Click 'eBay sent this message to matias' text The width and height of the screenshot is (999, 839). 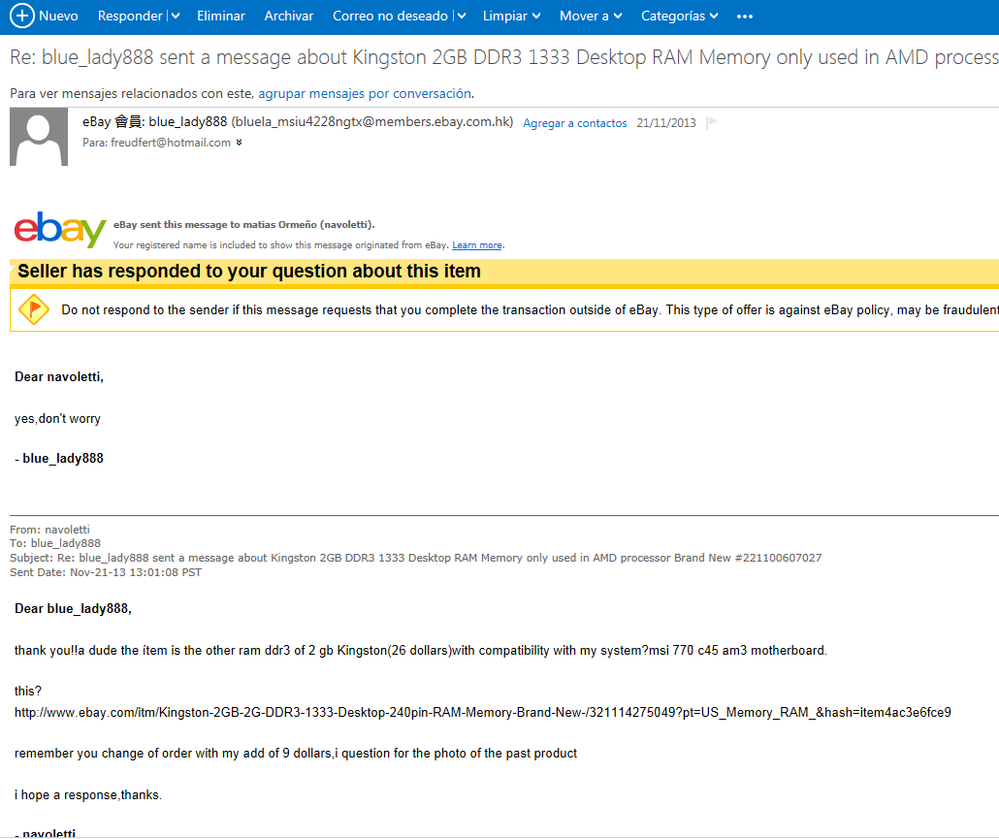click(244, 225)
